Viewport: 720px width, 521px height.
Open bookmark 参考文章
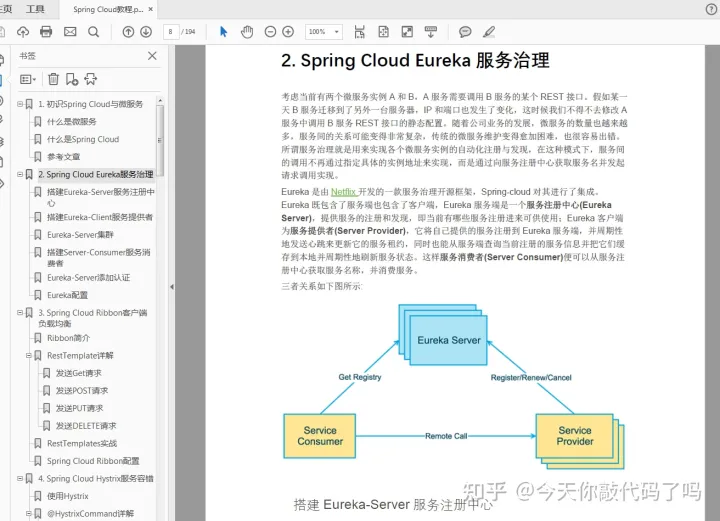pyautogui.click(x=63, y=157)
